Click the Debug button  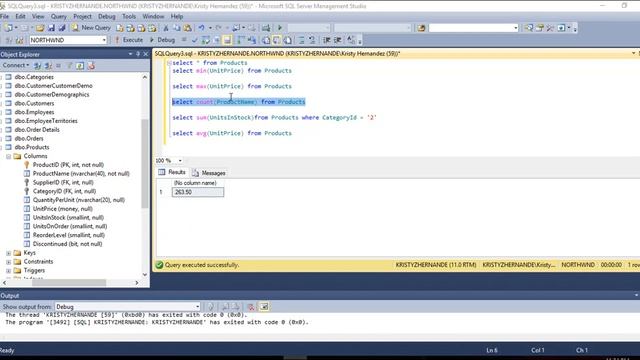pos(162,40)
